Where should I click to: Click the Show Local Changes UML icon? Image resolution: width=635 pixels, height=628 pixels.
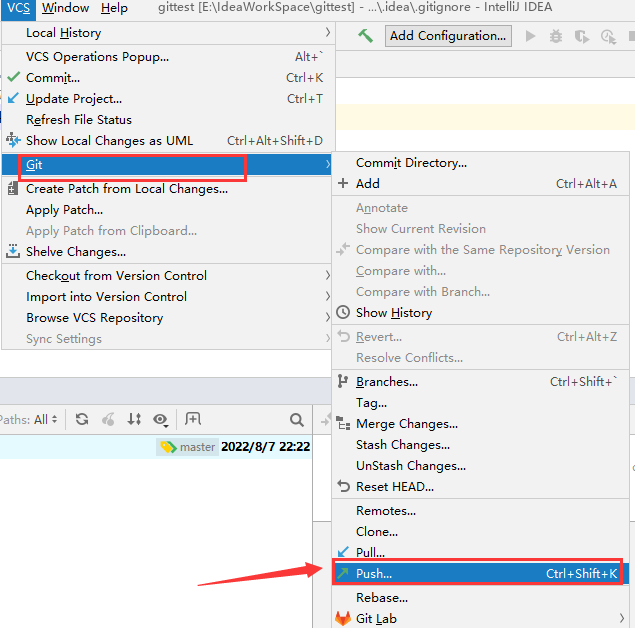[x=13, y=140]
